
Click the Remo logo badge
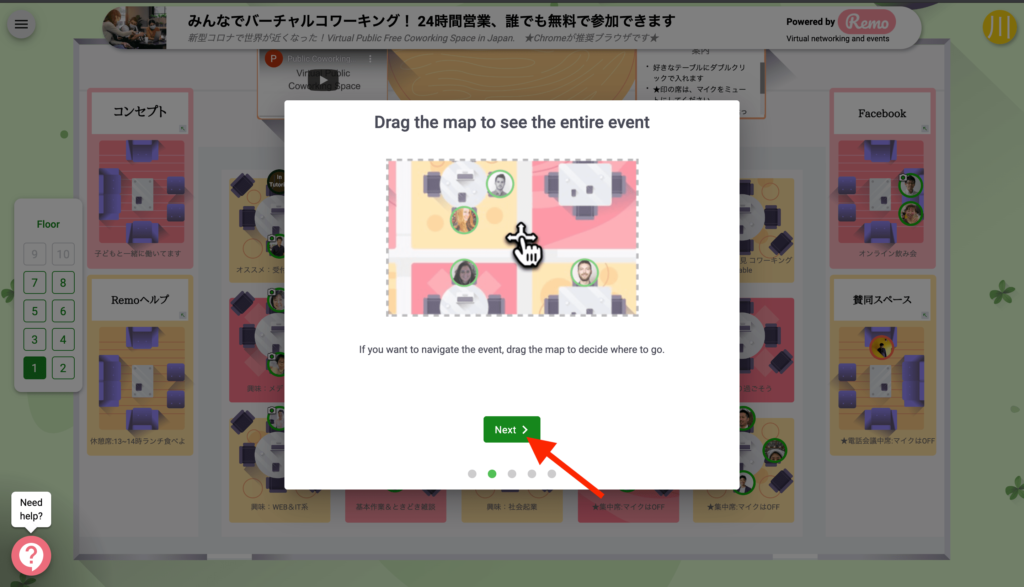867,22
